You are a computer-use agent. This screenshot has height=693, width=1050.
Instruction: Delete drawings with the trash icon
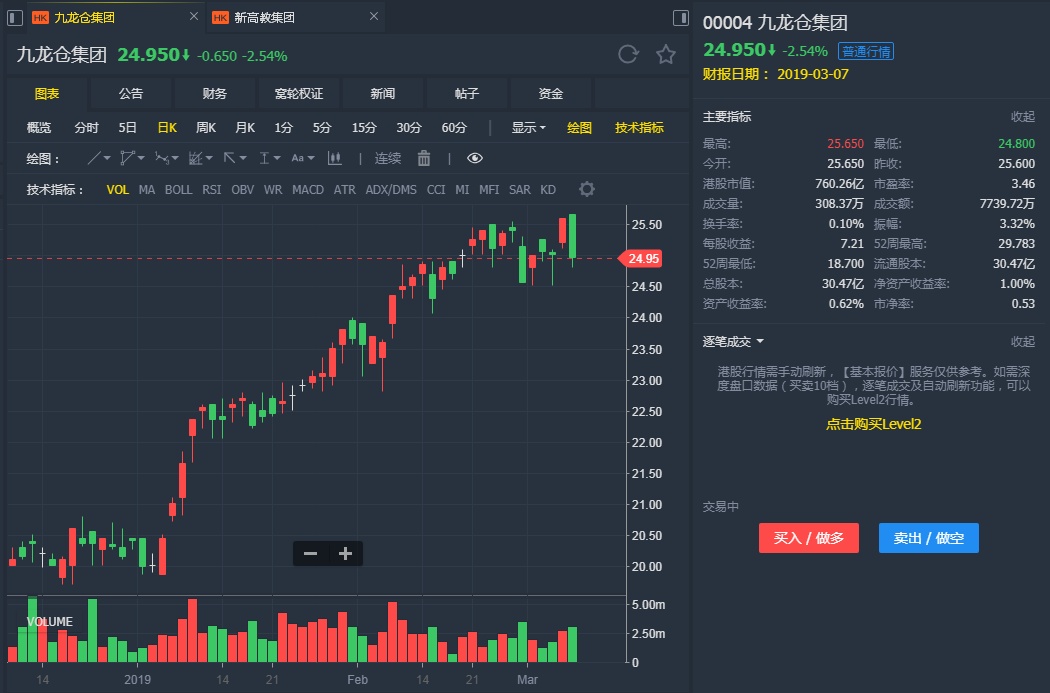pyautogui.click(x=424, y=158)
